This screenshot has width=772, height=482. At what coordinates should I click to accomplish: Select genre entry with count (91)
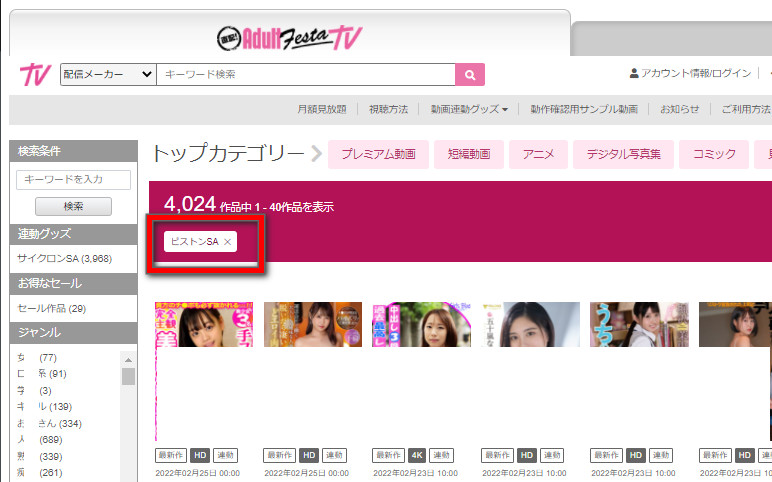point(42,374)
